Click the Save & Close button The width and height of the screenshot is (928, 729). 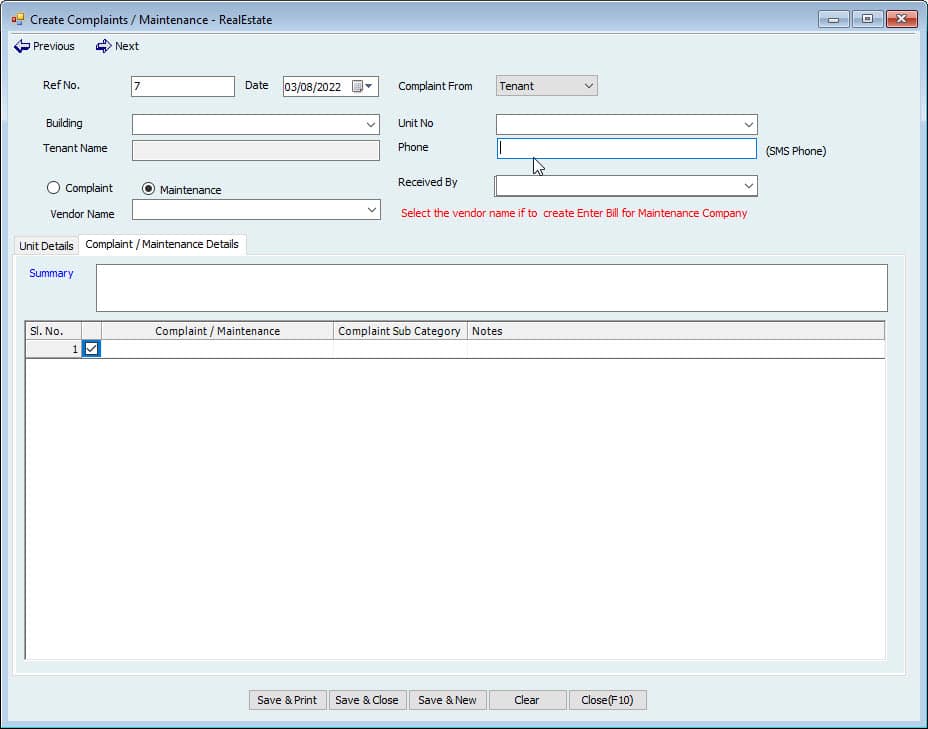367,700
